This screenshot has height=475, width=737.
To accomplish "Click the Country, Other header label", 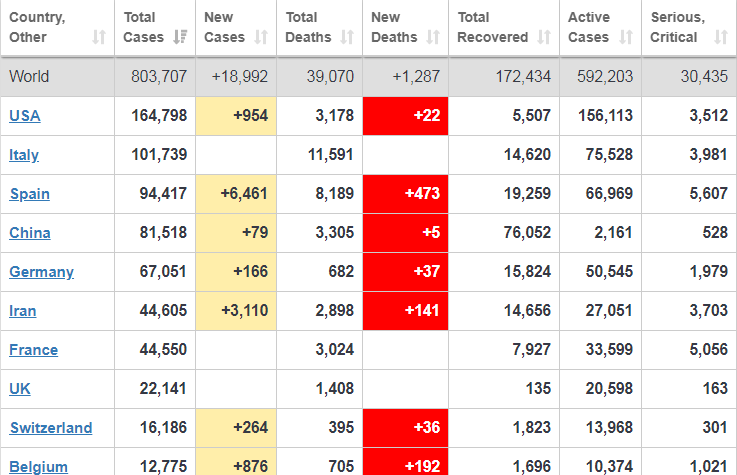I will pos(37,27).
